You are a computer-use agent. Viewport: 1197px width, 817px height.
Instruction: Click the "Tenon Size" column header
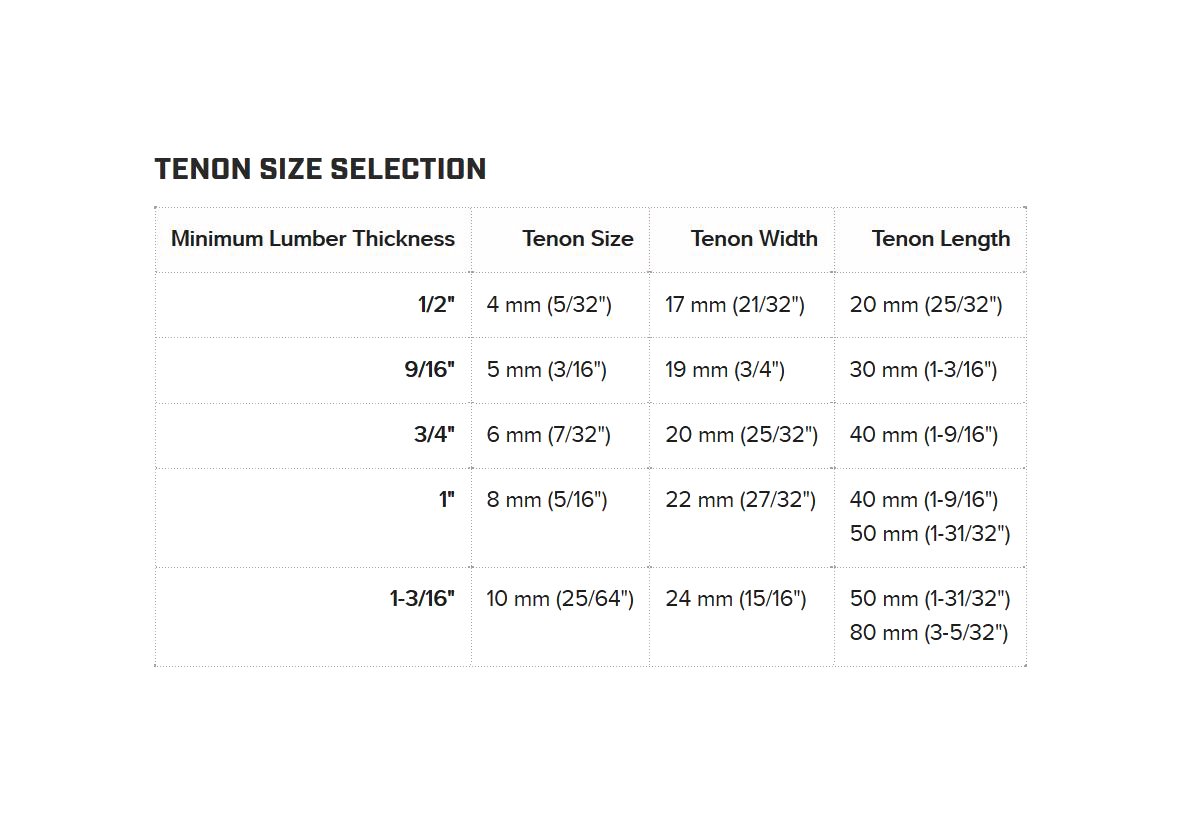tap(577, 239)
